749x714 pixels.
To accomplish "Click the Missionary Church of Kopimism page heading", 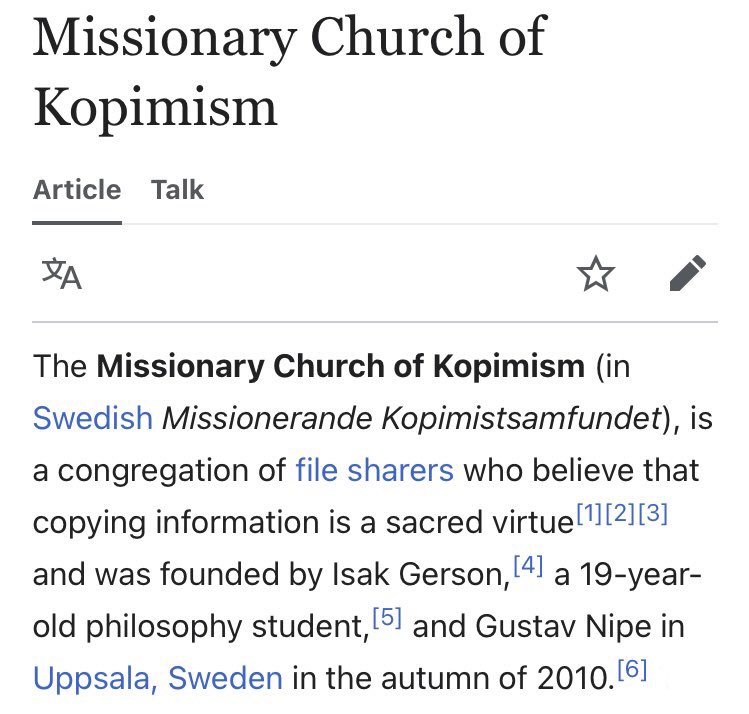I will click(289, 72).
